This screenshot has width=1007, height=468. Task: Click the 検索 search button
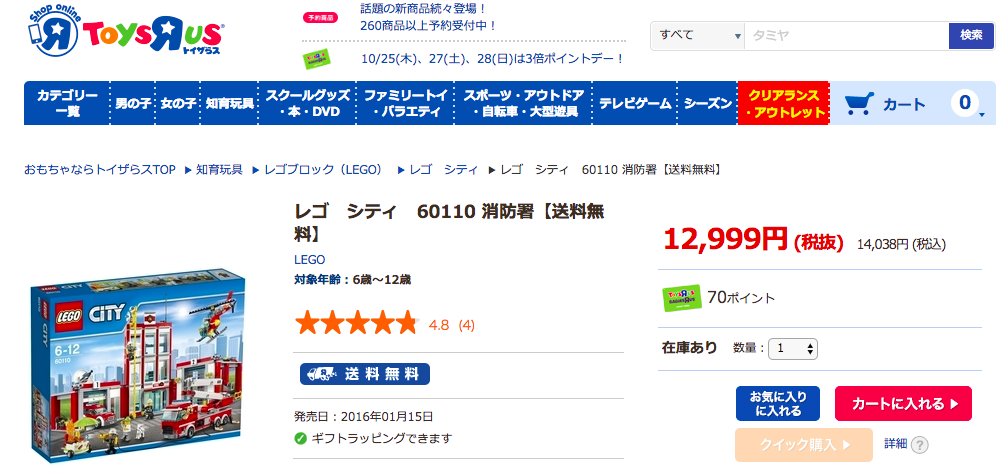tap(971, 35)
